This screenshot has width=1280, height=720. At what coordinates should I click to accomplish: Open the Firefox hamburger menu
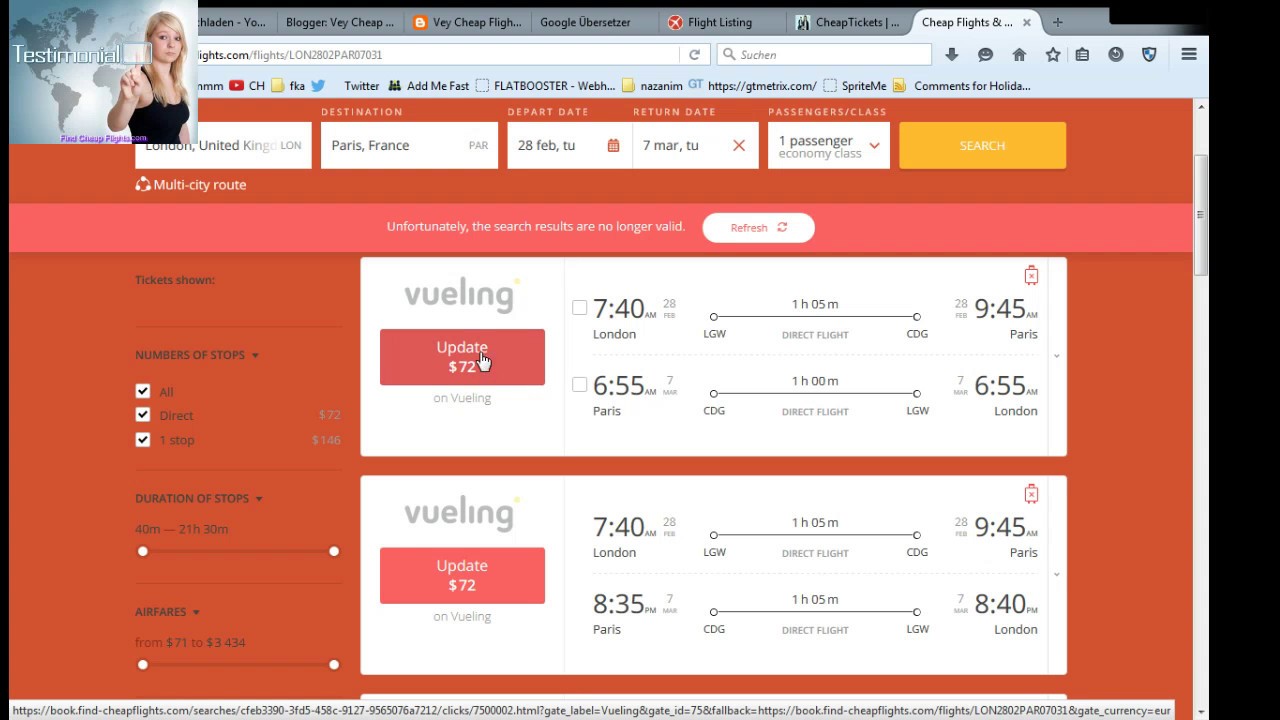tap(1189, 55)
